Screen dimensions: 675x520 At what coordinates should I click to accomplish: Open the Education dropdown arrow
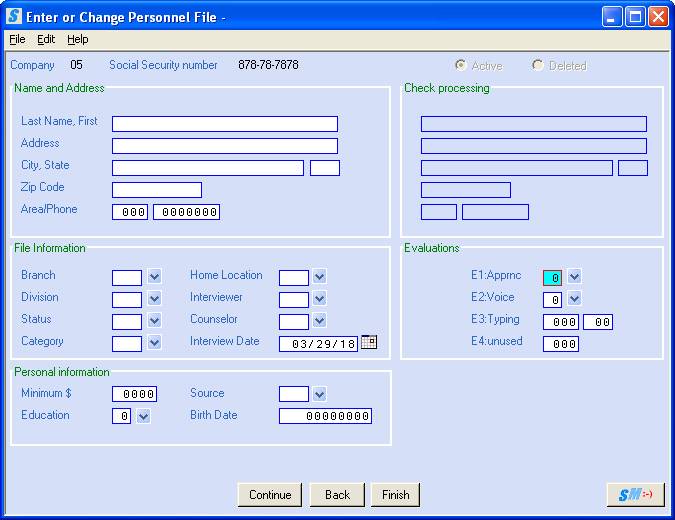(x=143, y=417)
